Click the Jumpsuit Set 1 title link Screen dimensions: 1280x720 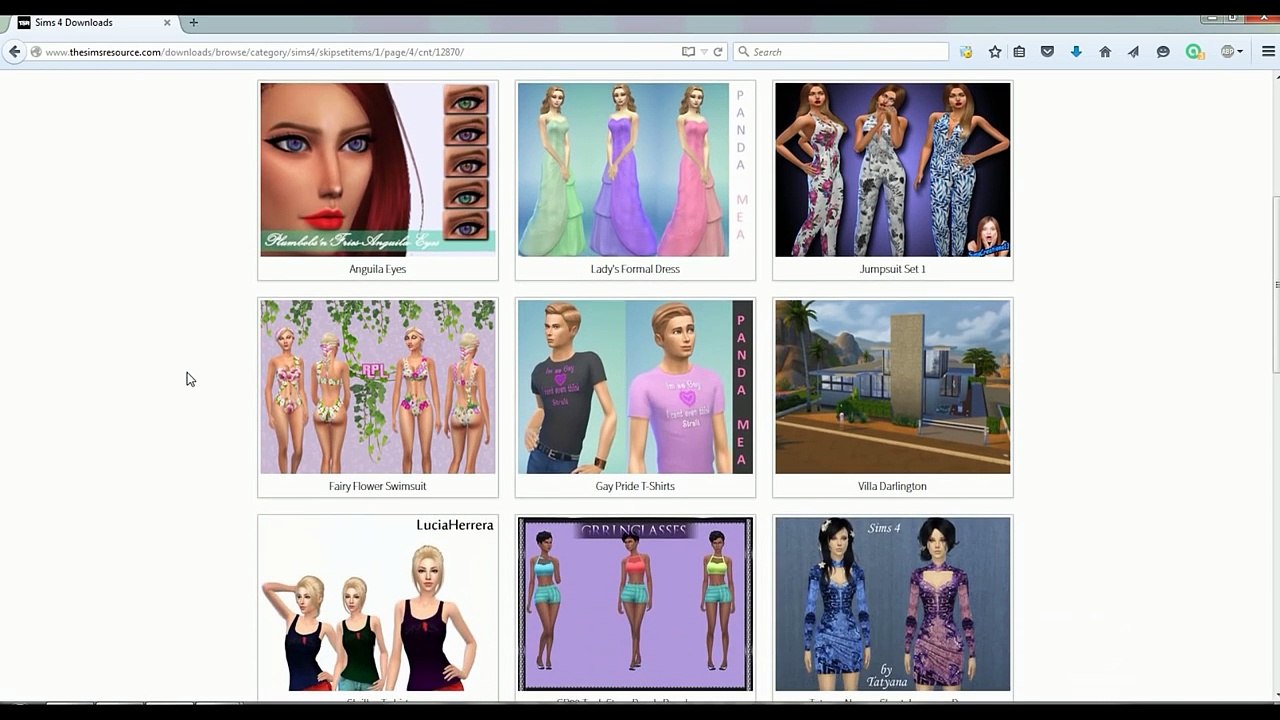pos(893,269)
